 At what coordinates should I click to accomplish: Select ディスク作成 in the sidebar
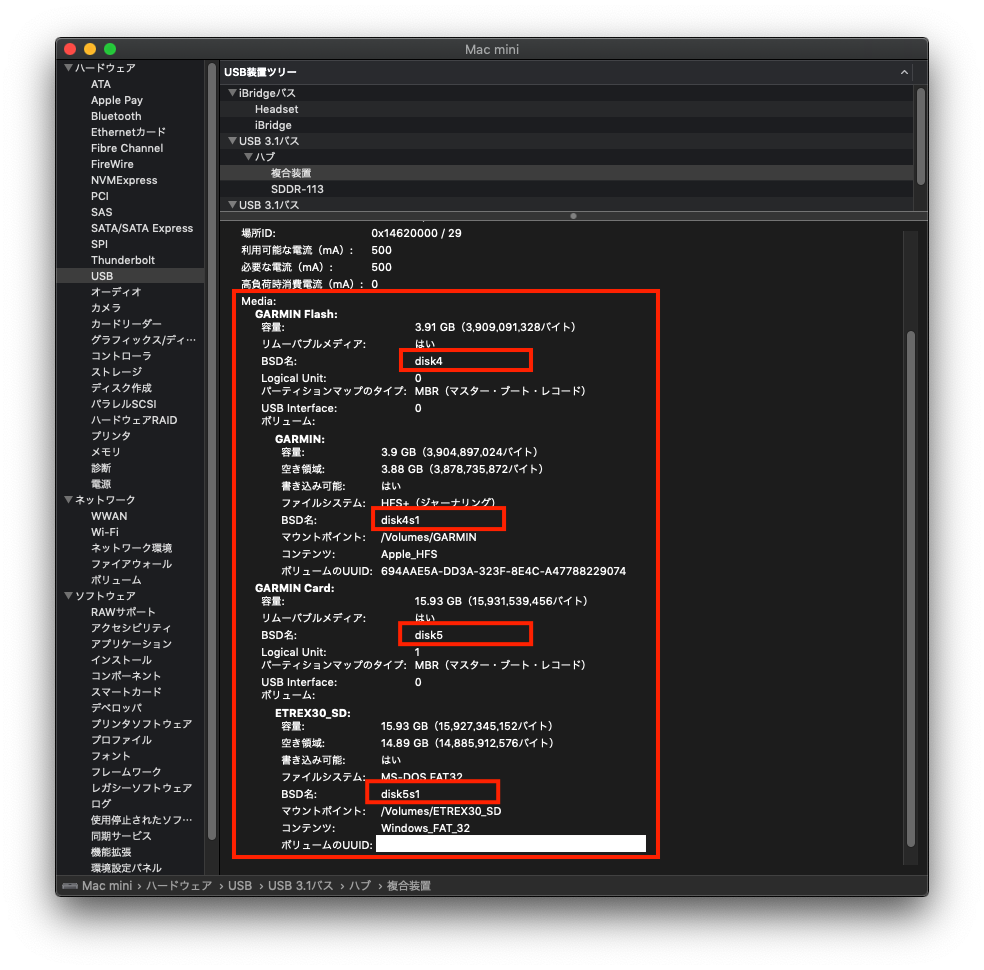pyautogui.click(x=121, y=388)
